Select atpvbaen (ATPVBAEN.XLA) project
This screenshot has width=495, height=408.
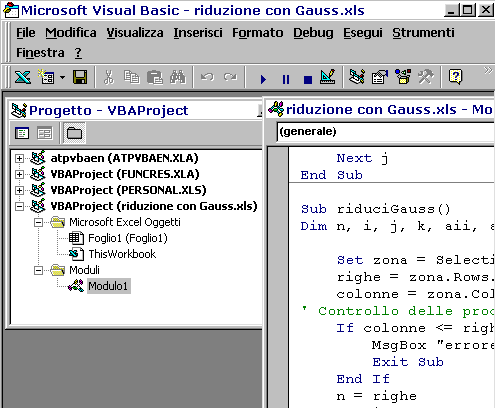click(124, 158)
